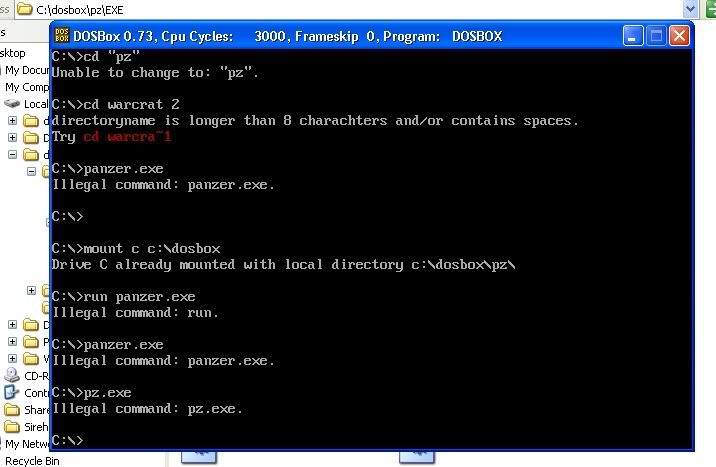Close the DOSBox window
The height and width of the screenshot is (467, 716).
pos(679,36)
